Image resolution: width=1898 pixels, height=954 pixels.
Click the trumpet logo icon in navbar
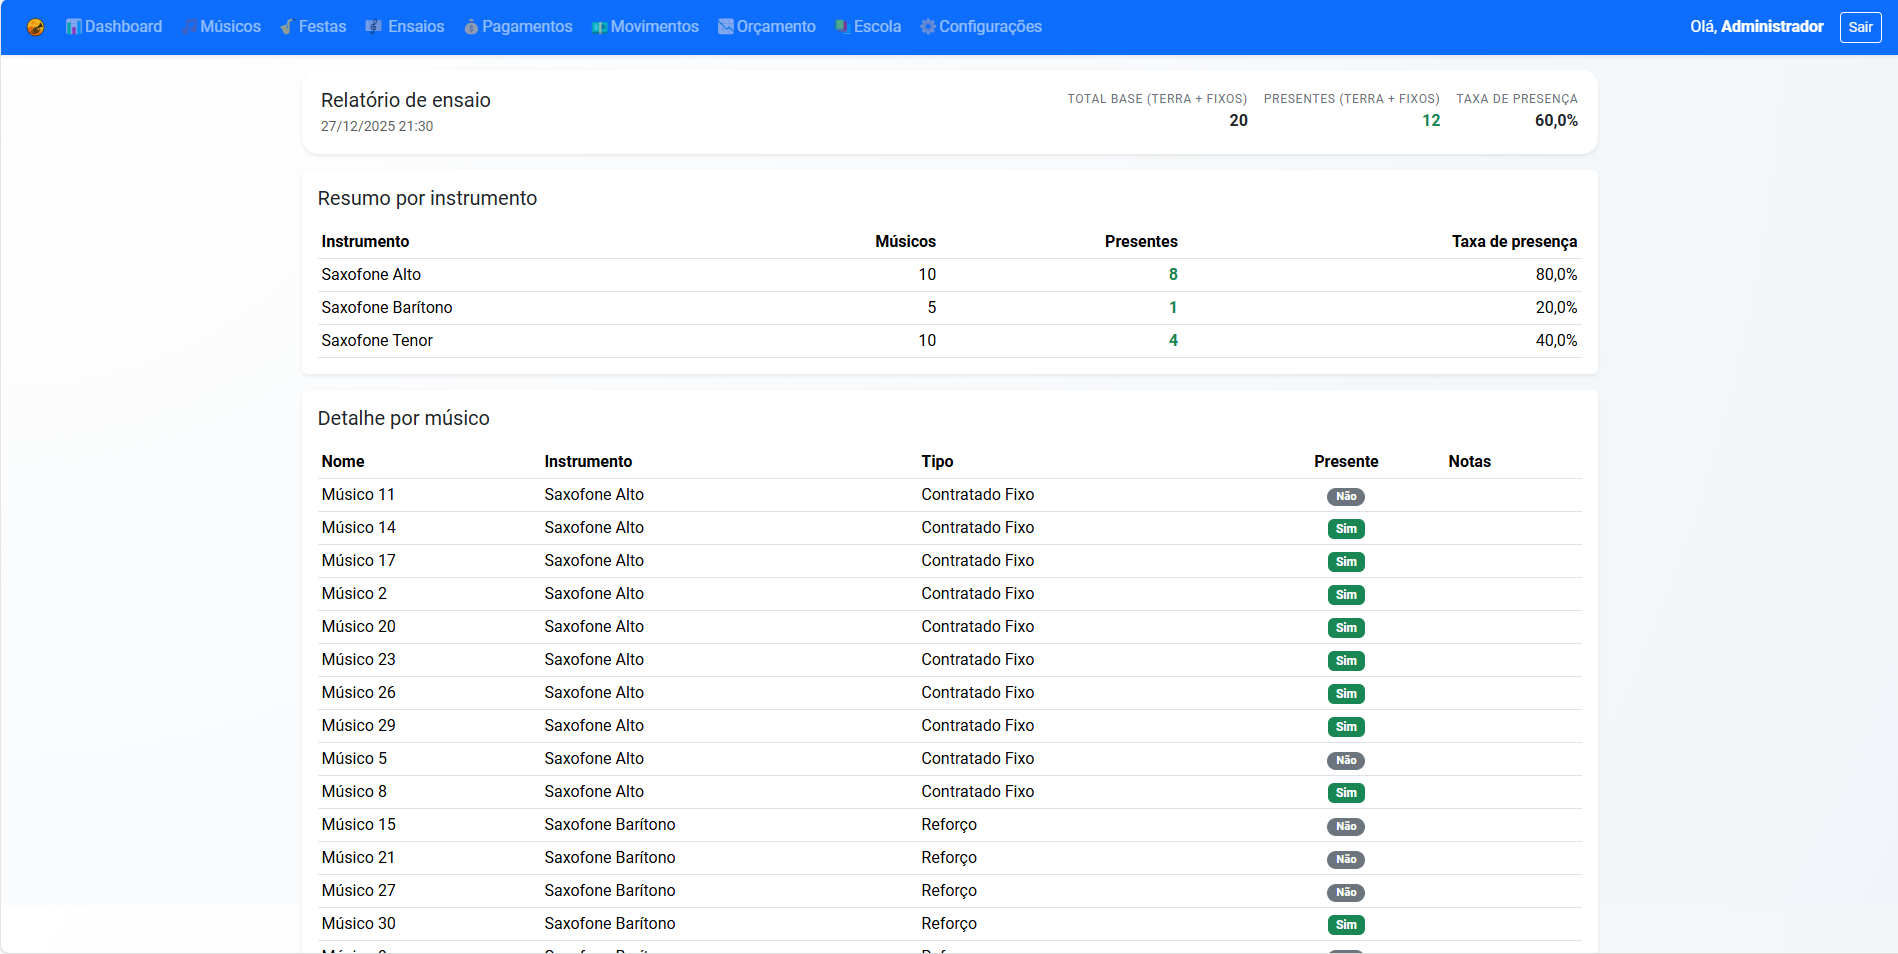click(x=35, y=27)
